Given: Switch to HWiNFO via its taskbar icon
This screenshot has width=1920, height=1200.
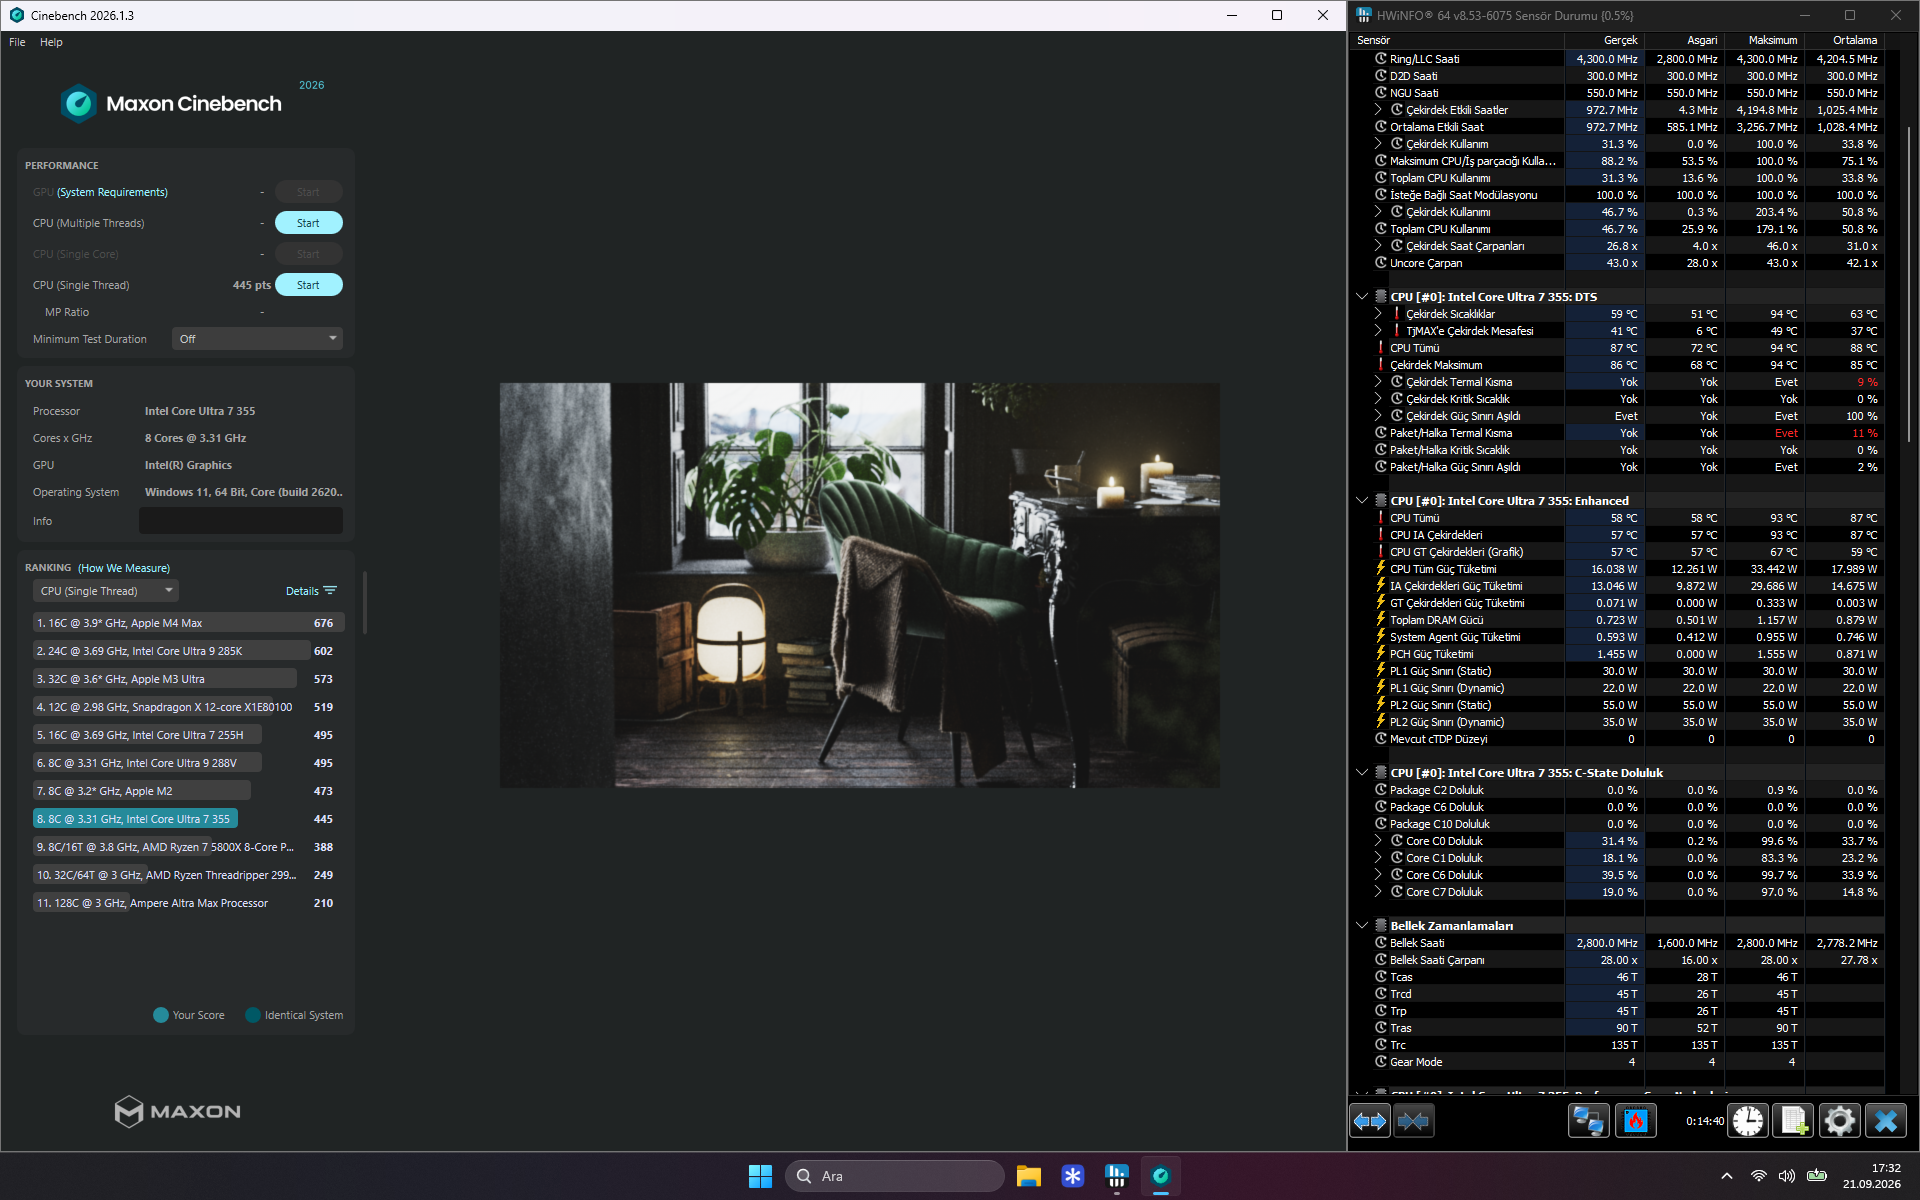Looking at the screenshot, I should 1117,1176.
